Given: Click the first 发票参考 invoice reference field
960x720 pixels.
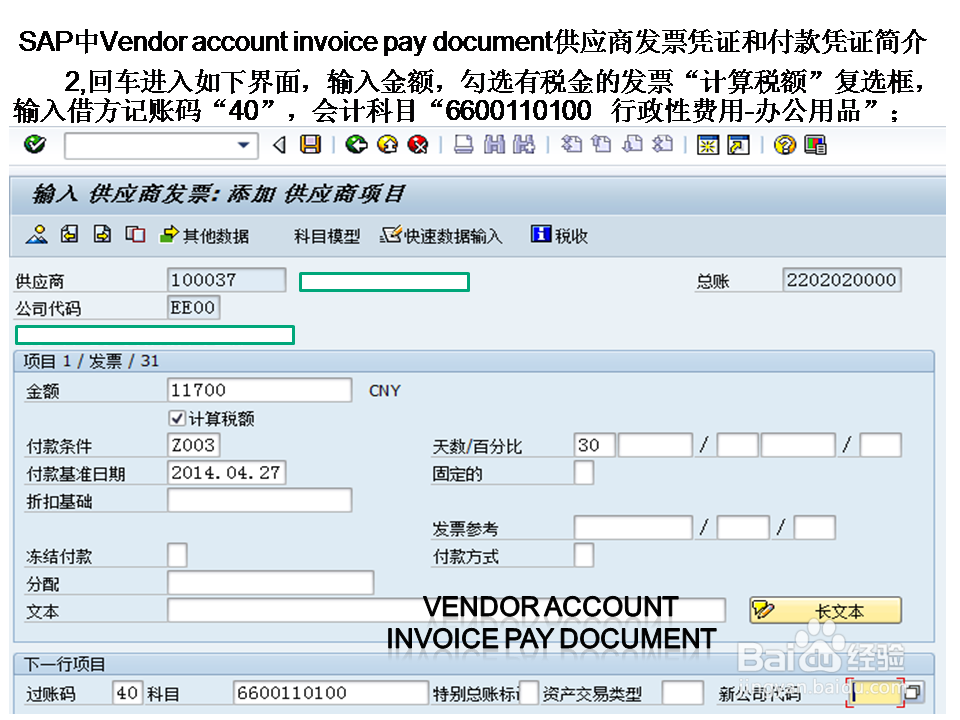Looking at the screenshot, I should point(633,528).
